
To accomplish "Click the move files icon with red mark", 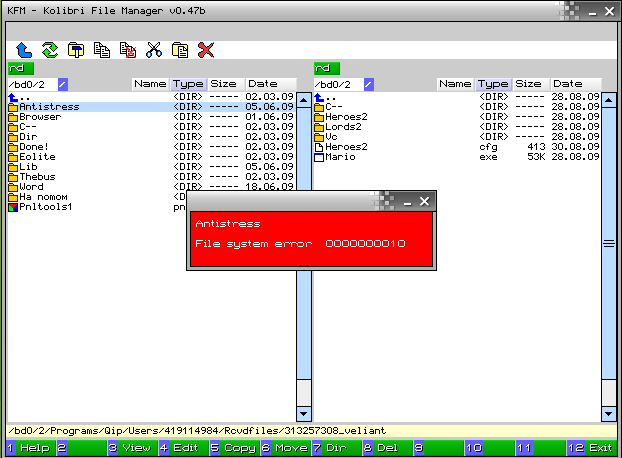I will (128, 49).
